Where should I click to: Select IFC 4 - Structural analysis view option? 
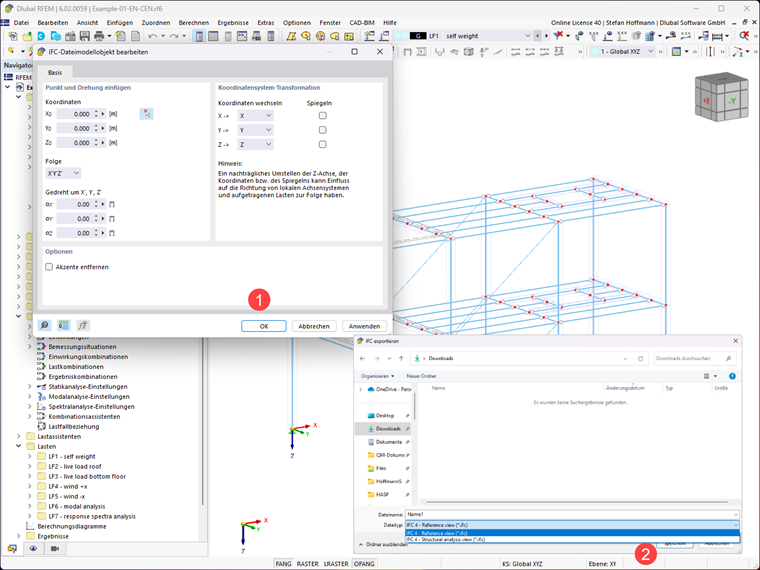coord(572,539)
